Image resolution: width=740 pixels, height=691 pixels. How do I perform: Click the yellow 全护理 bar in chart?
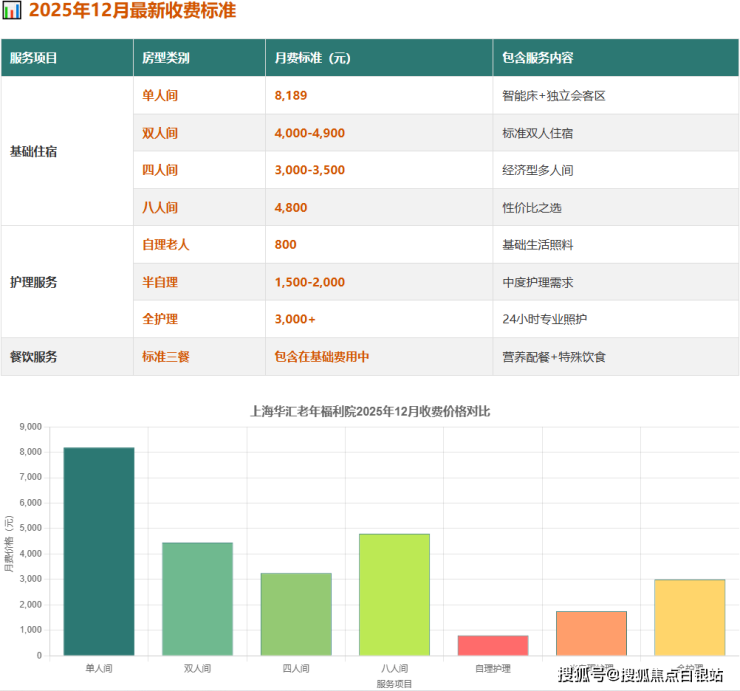690,617
